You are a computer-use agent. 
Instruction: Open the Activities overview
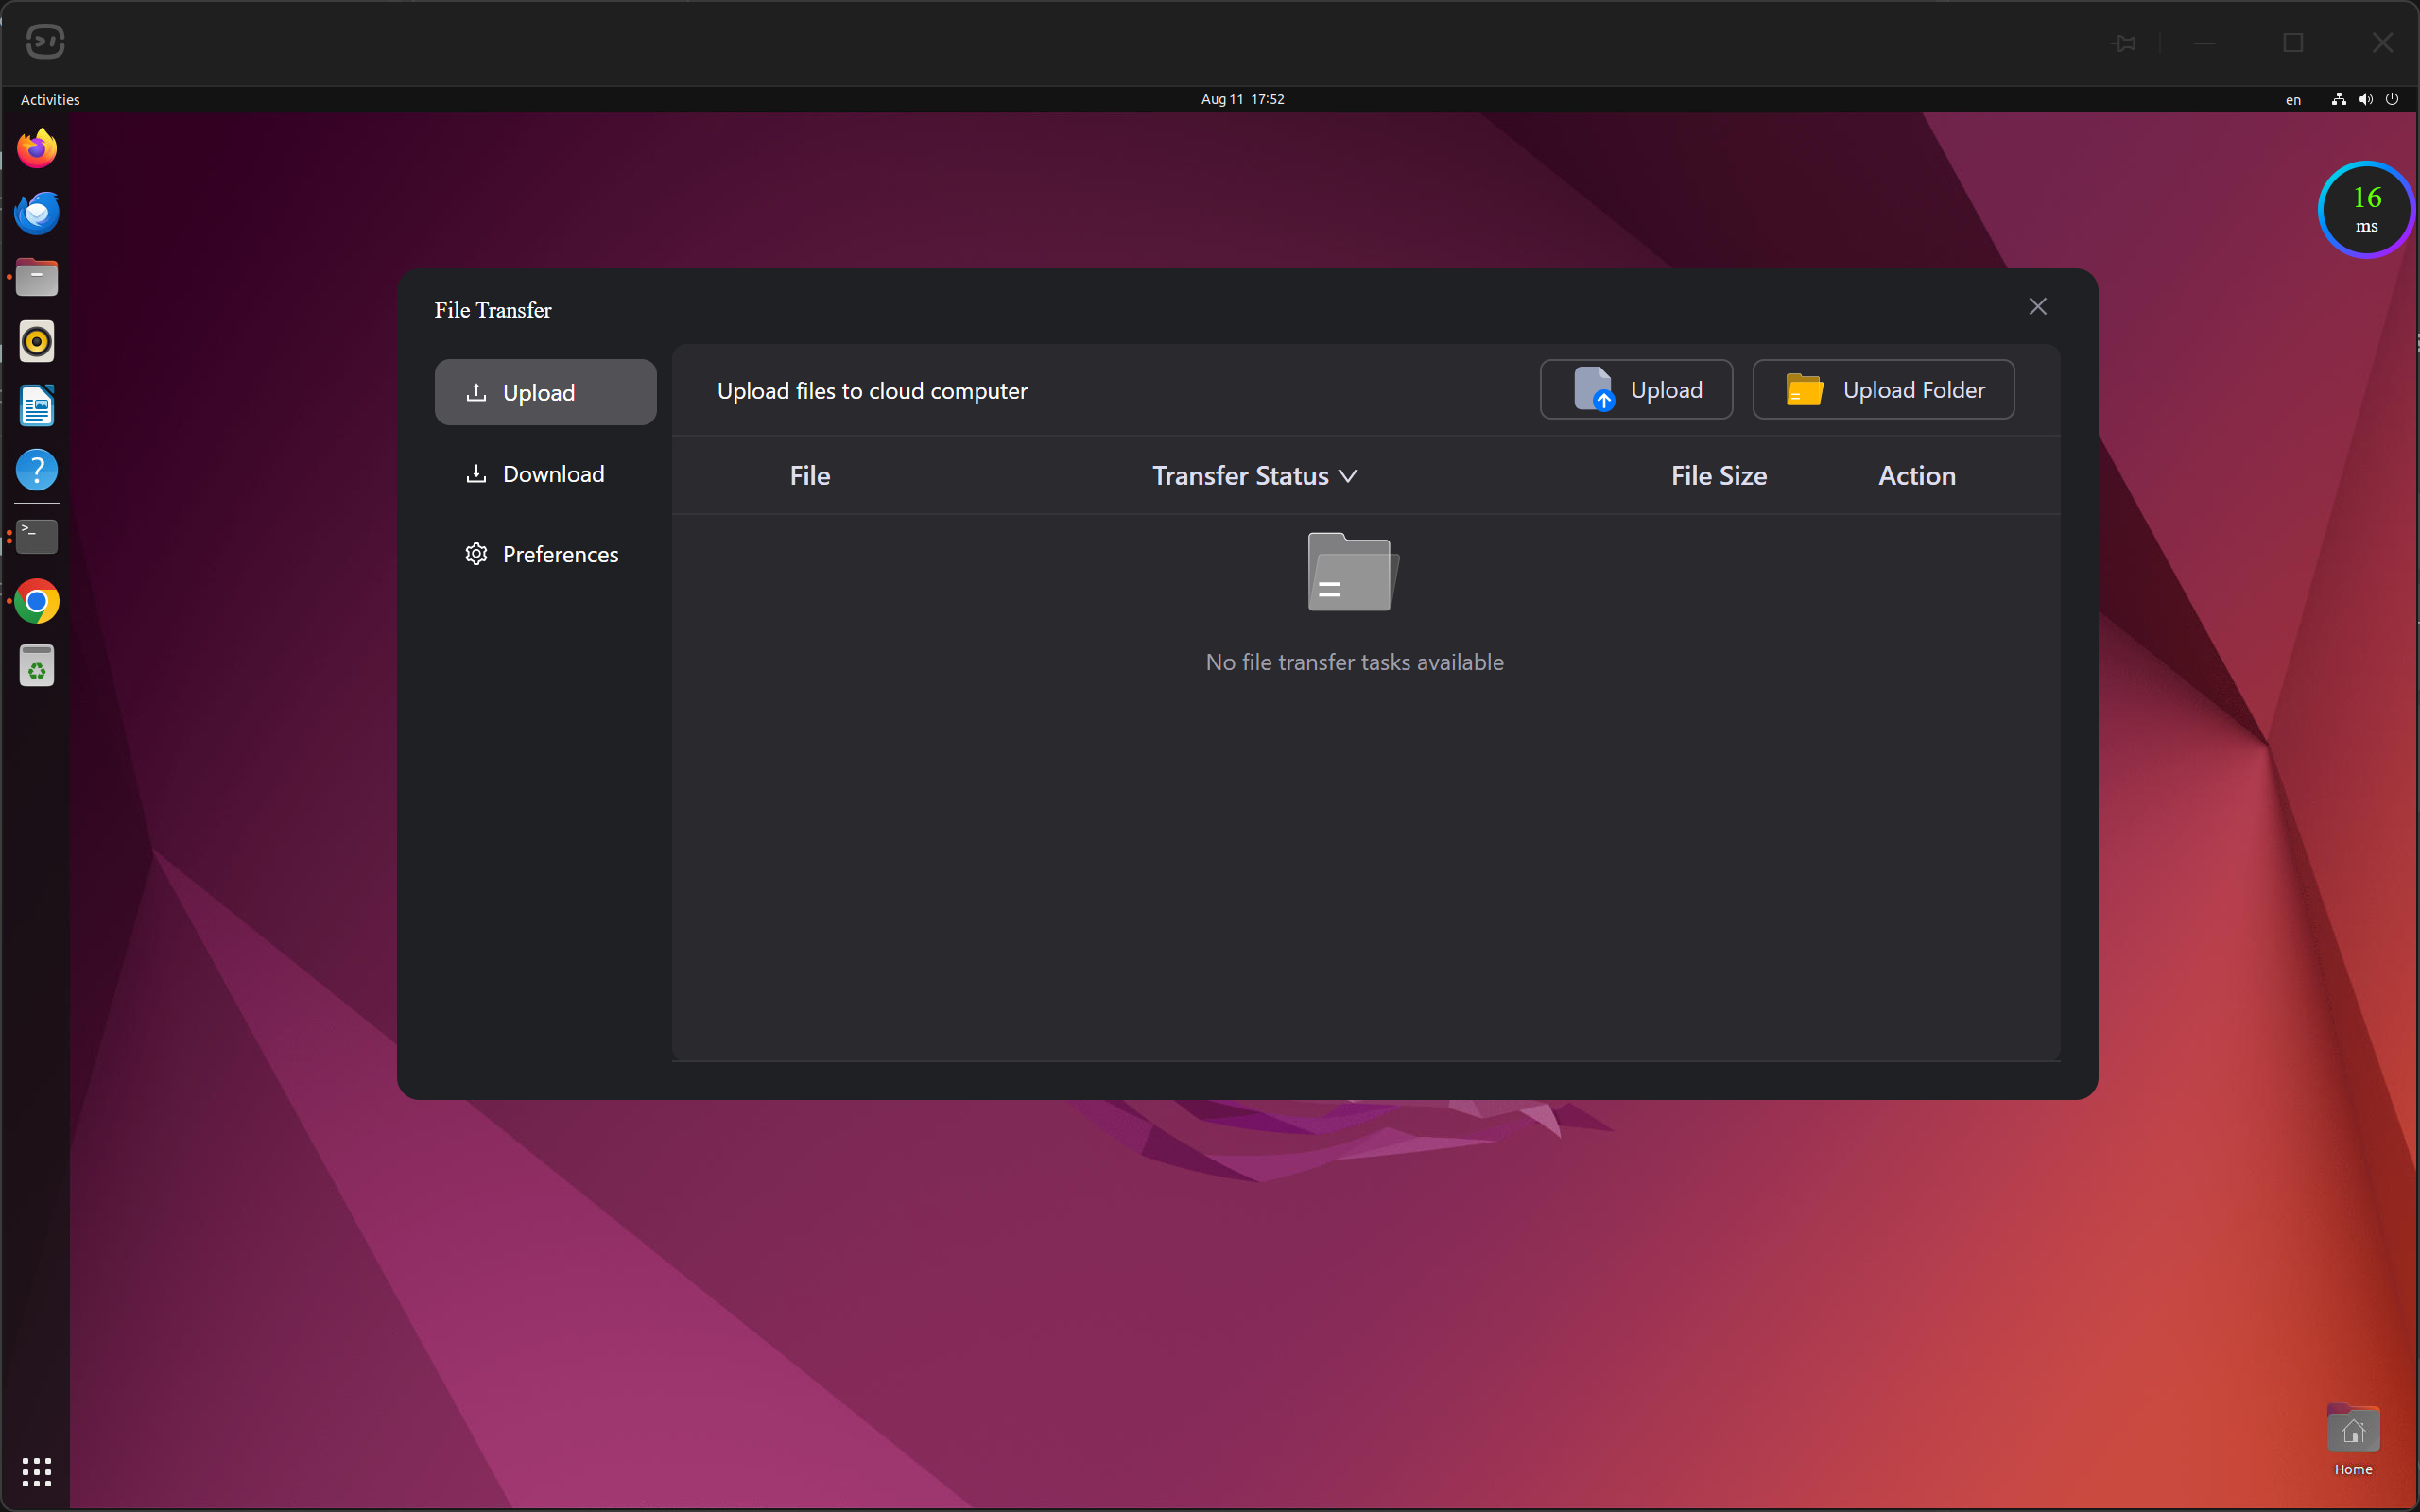click(50, 99)
